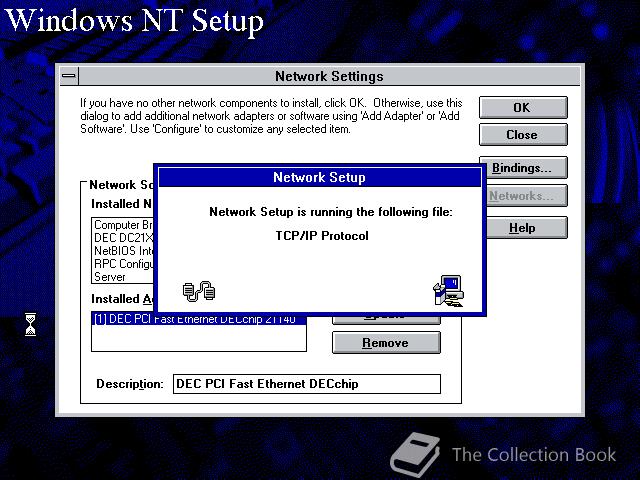Click the Networks... button
The width and height of the screenshot is (640, 480).
(526, 196)
